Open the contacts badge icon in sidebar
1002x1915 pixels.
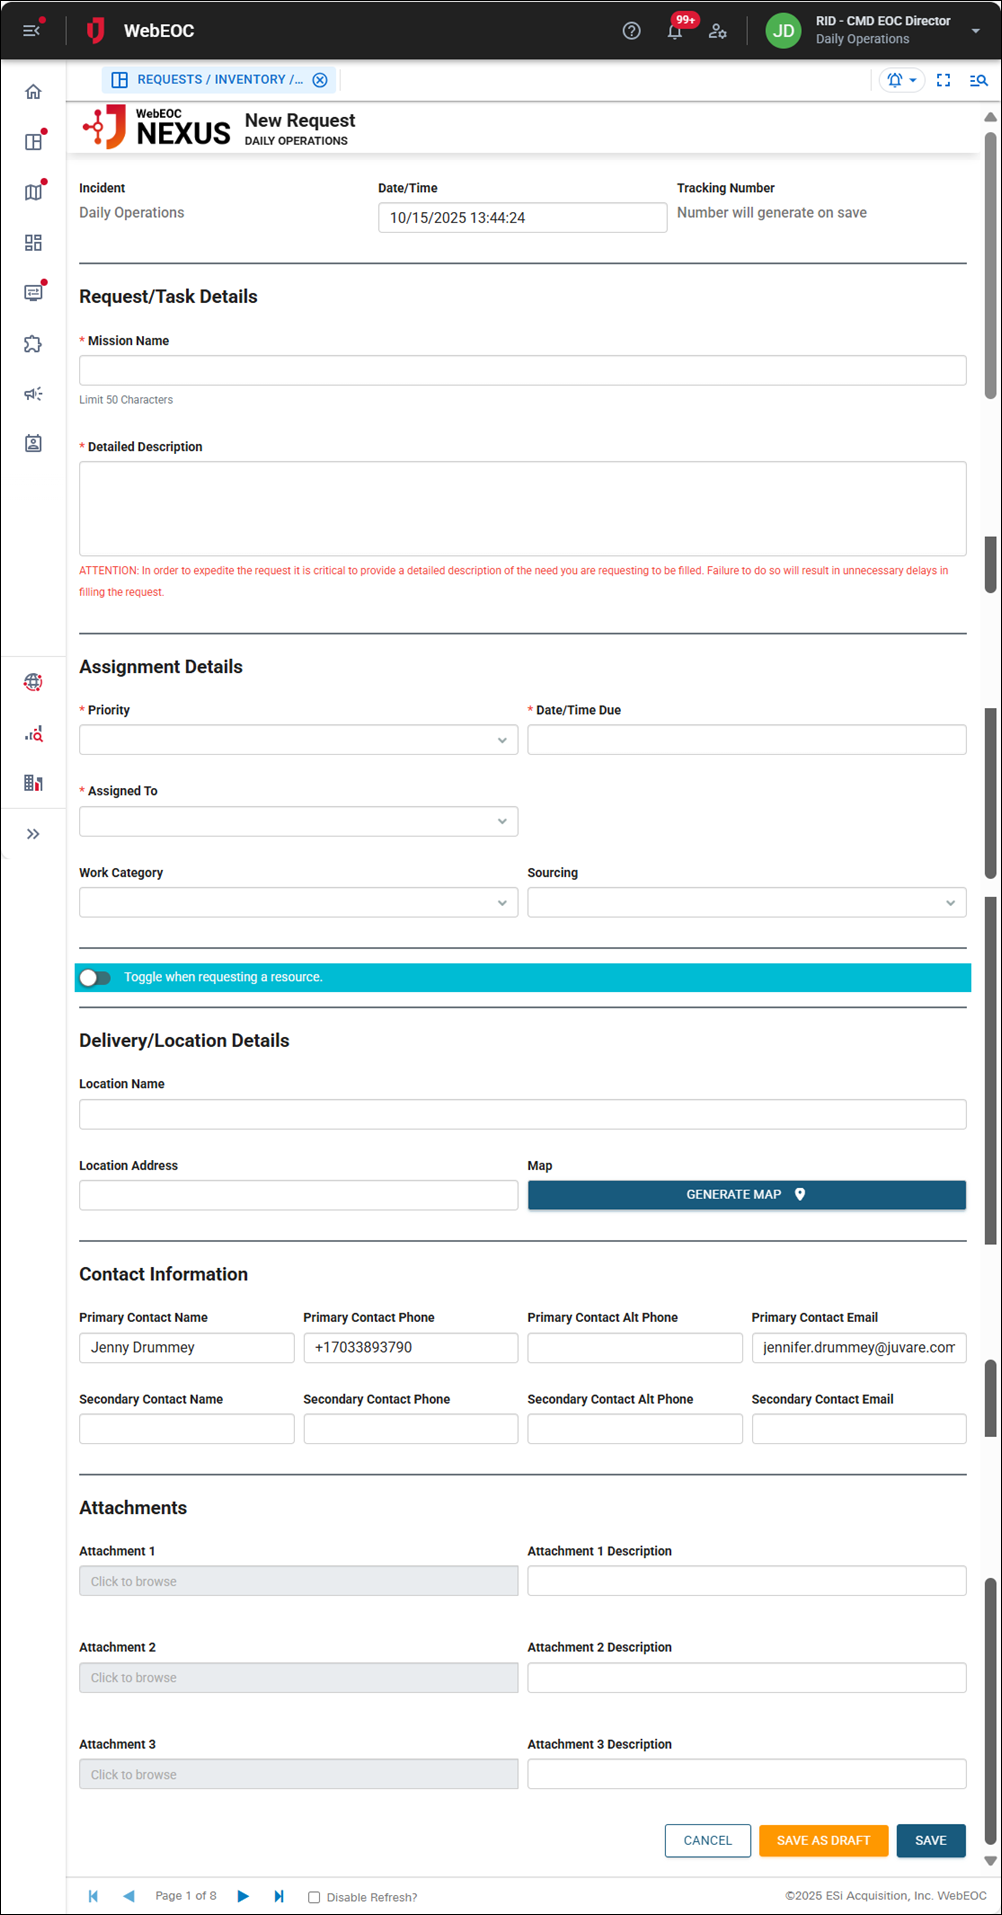pos(33,443)
